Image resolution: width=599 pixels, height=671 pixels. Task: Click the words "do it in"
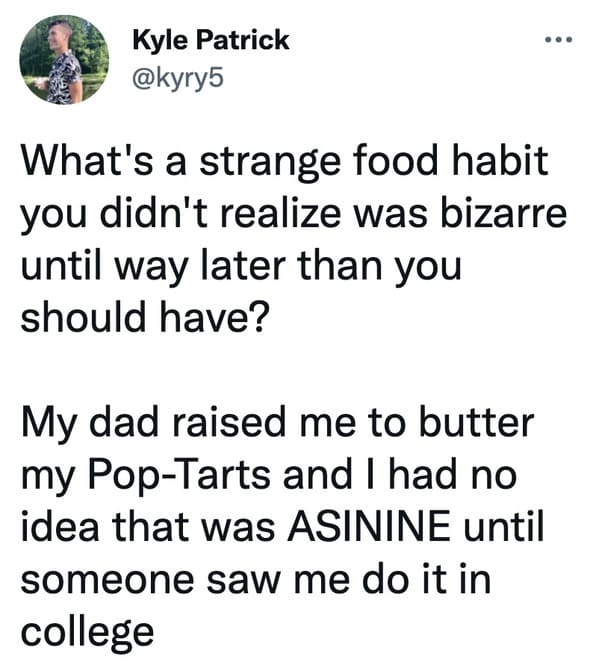426,579
